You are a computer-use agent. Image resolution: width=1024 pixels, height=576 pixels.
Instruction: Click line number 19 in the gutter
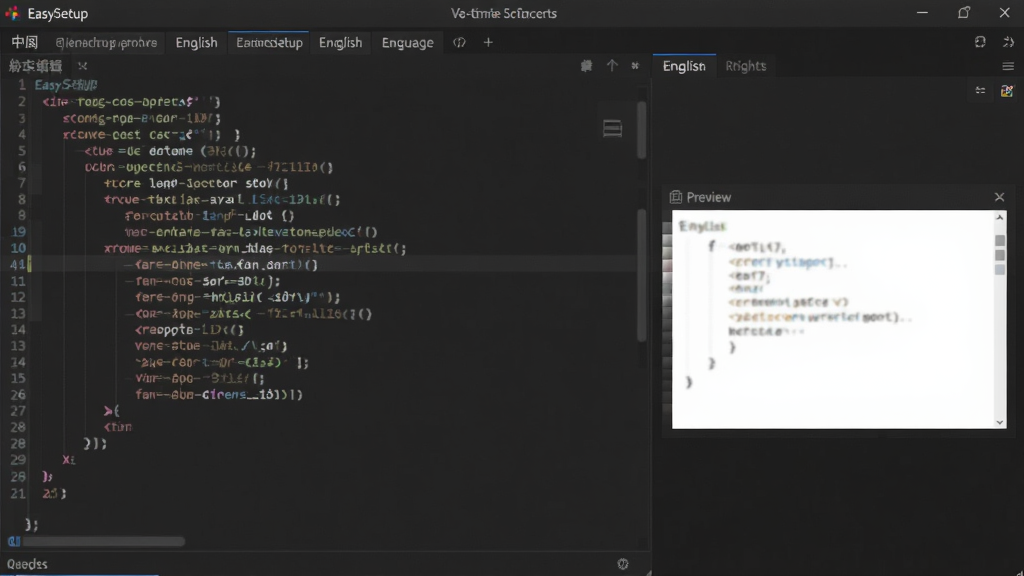tap(18, 232)
